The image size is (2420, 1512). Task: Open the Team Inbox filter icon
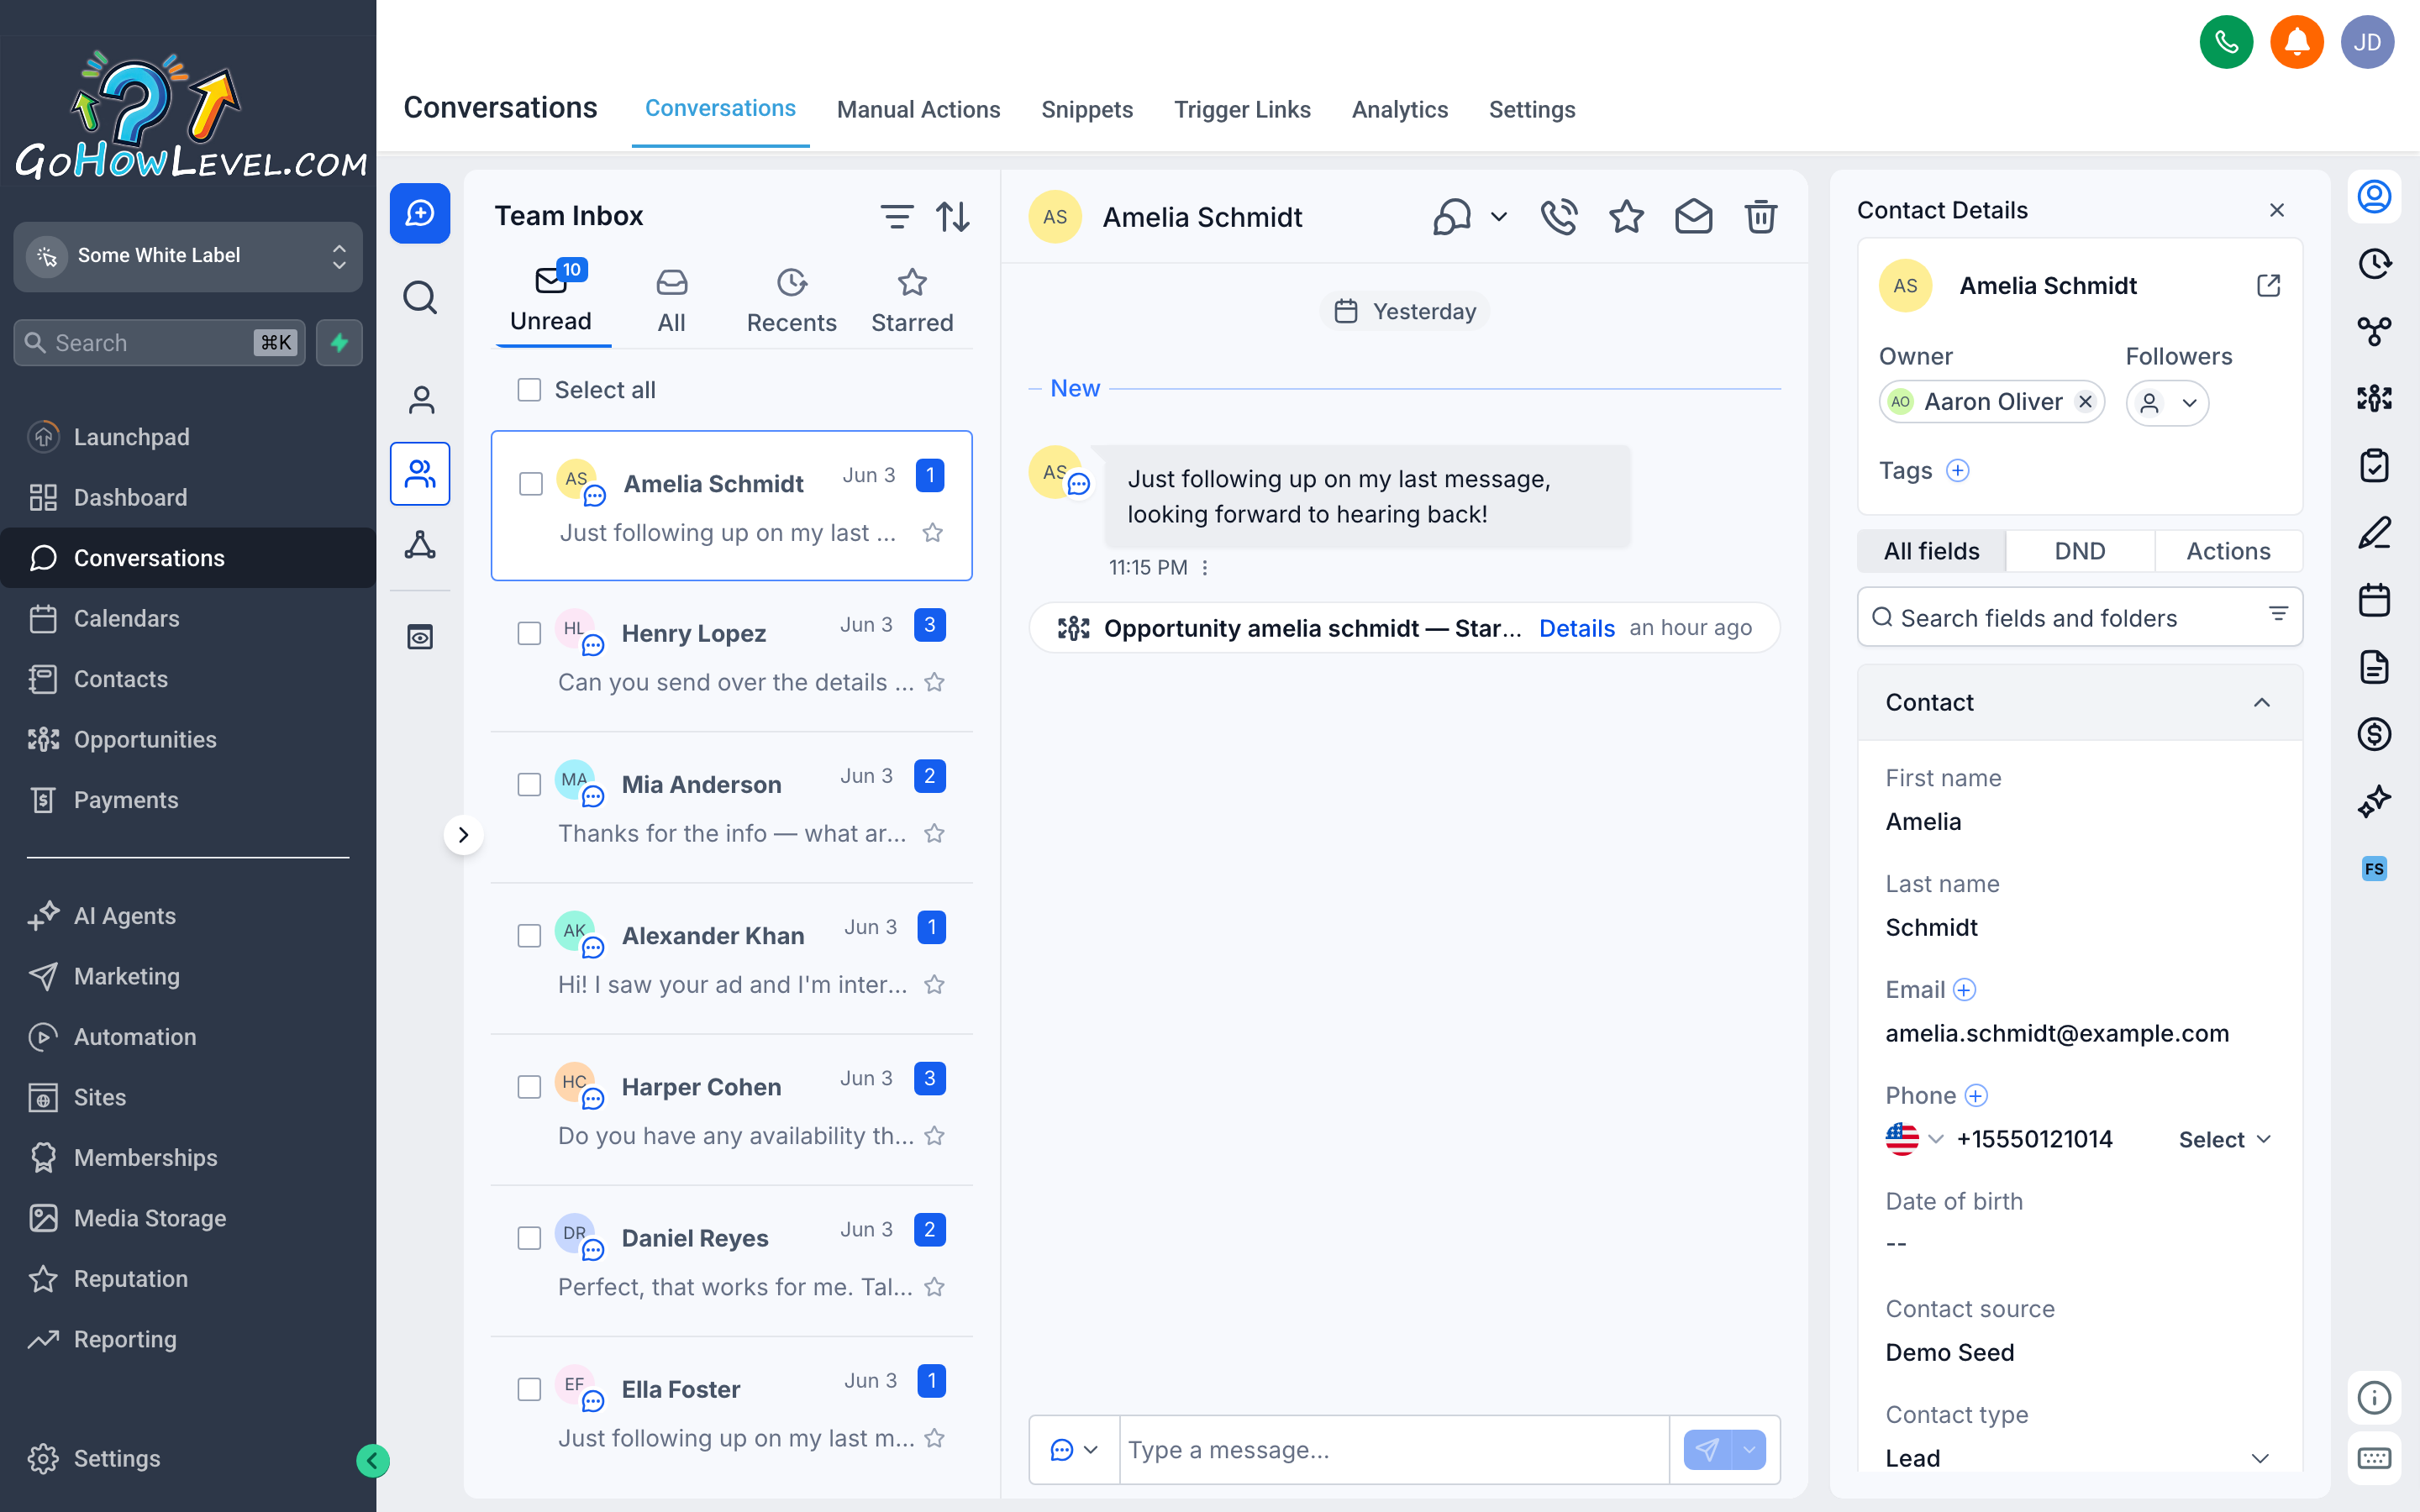[896, 216]
